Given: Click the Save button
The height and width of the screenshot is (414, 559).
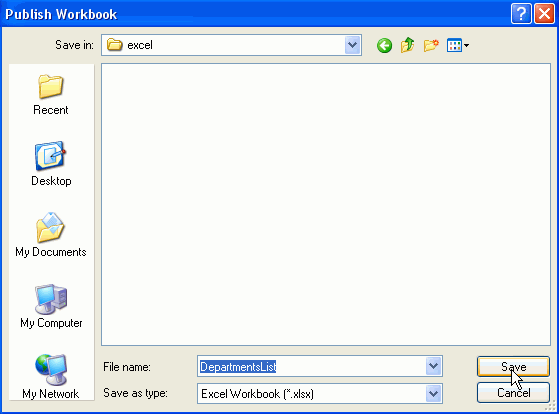Looking at the screenshot, I should 513,366.
